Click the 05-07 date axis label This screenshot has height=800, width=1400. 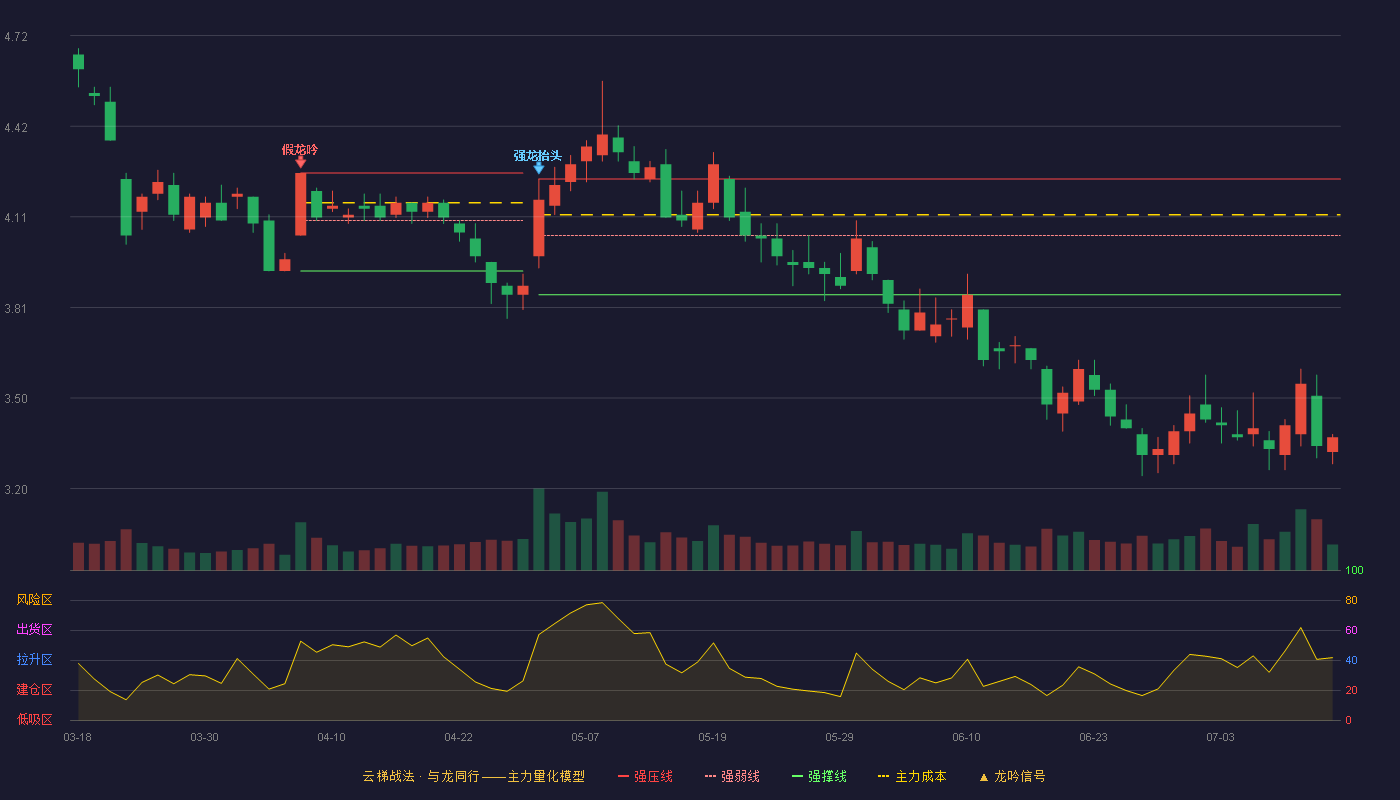[585, 737]
